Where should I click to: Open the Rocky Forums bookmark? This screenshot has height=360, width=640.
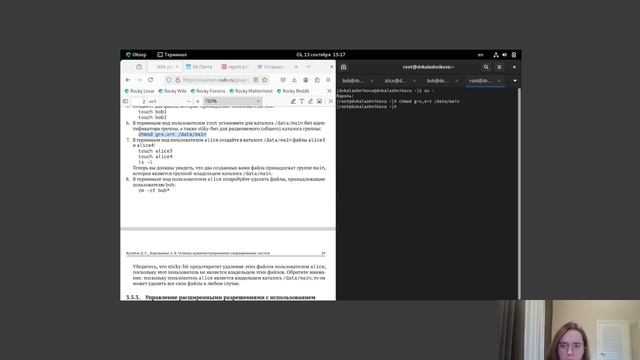pyautogui.click(x=208, y=91)
